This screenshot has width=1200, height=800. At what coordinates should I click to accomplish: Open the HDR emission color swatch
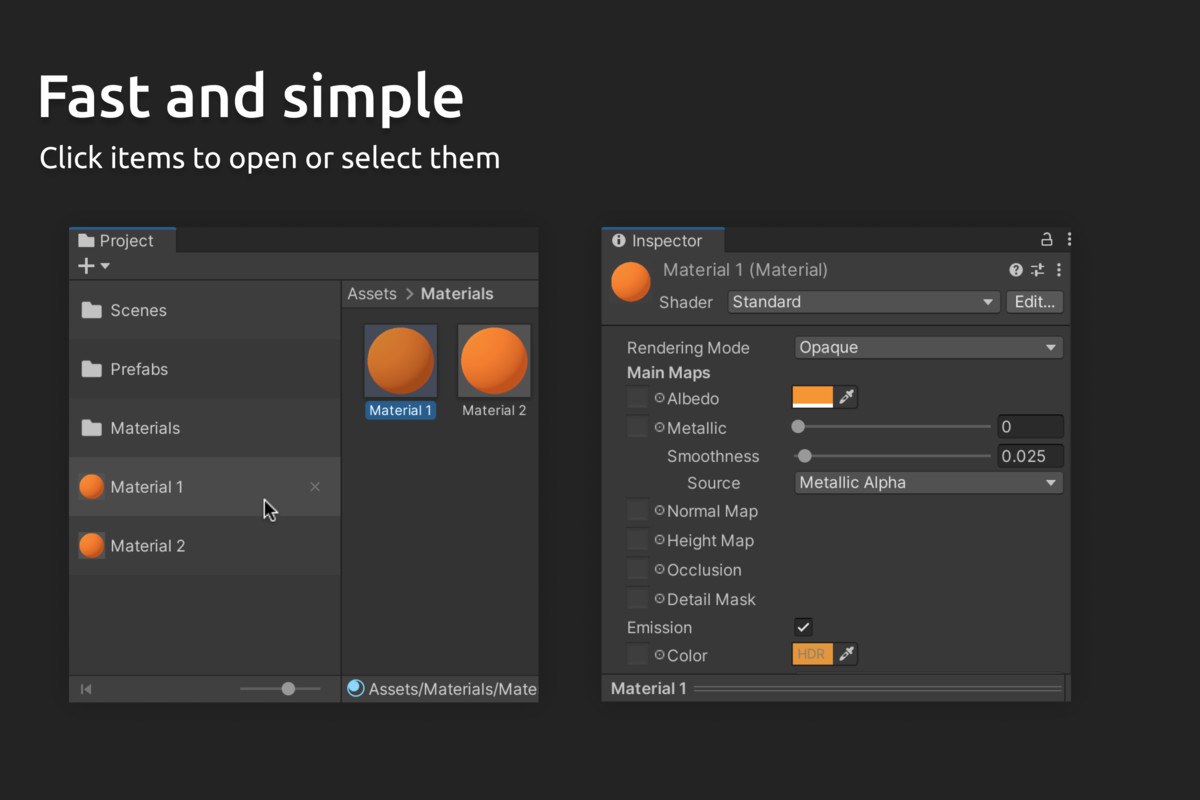pyautogui.click(x=812, y=655)
